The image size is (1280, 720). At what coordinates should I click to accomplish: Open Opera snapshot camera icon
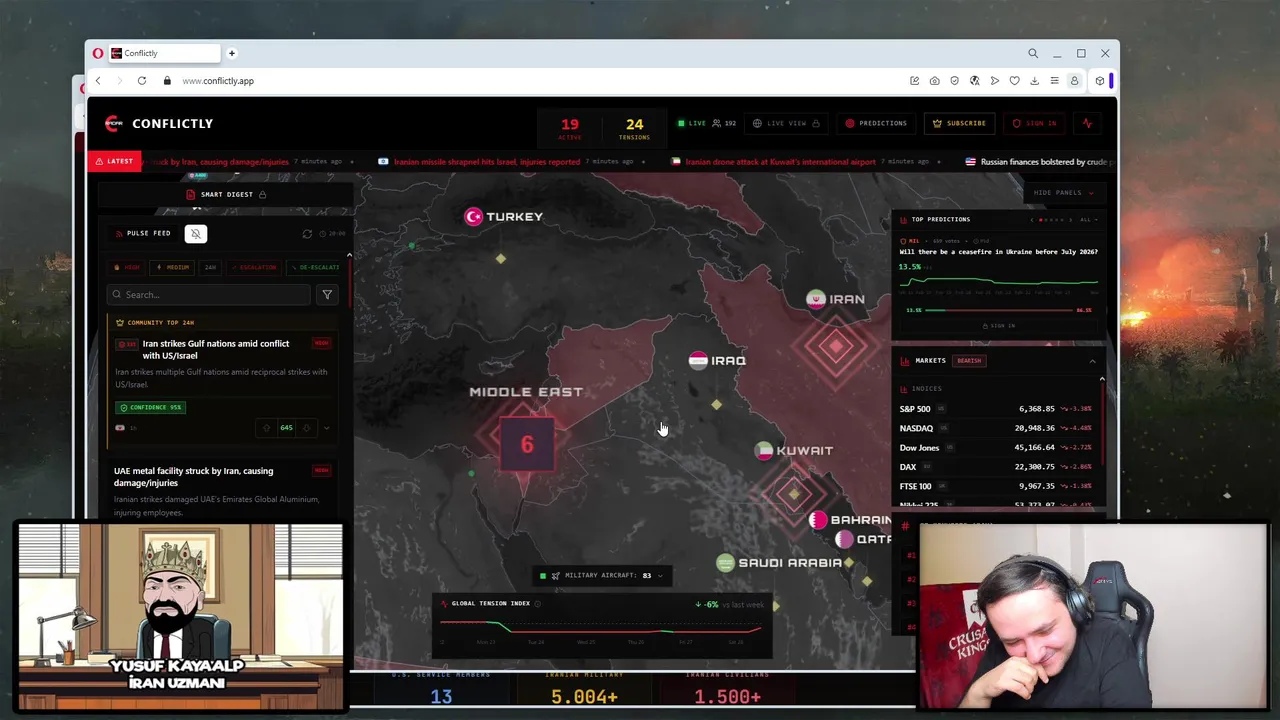coord(934,81)
